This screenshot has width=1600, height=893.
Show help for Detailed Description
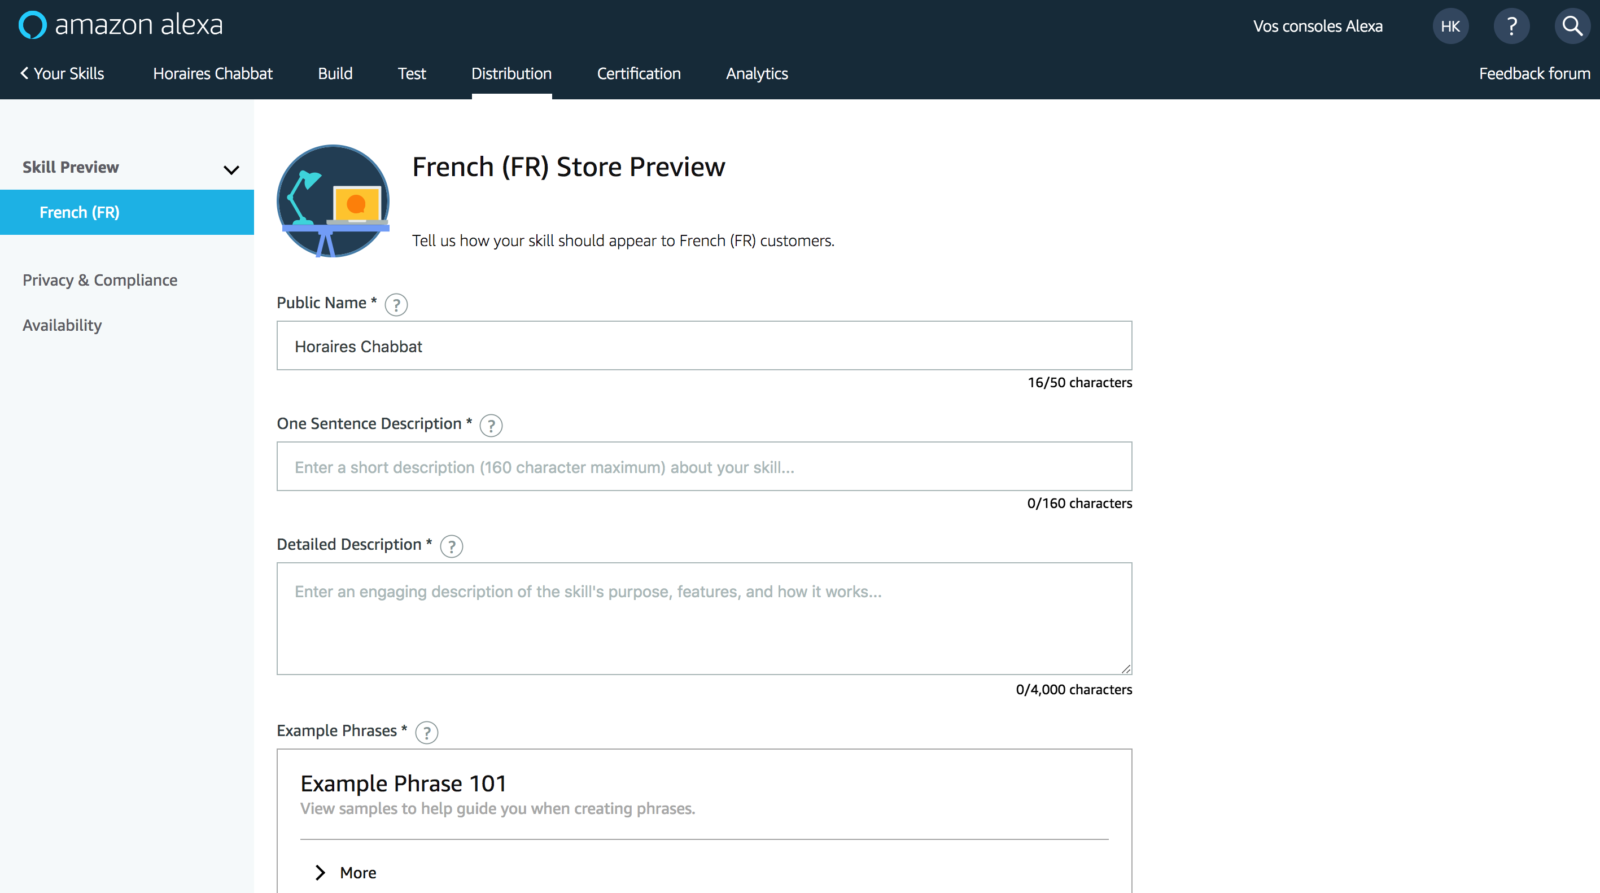[451, 547]
